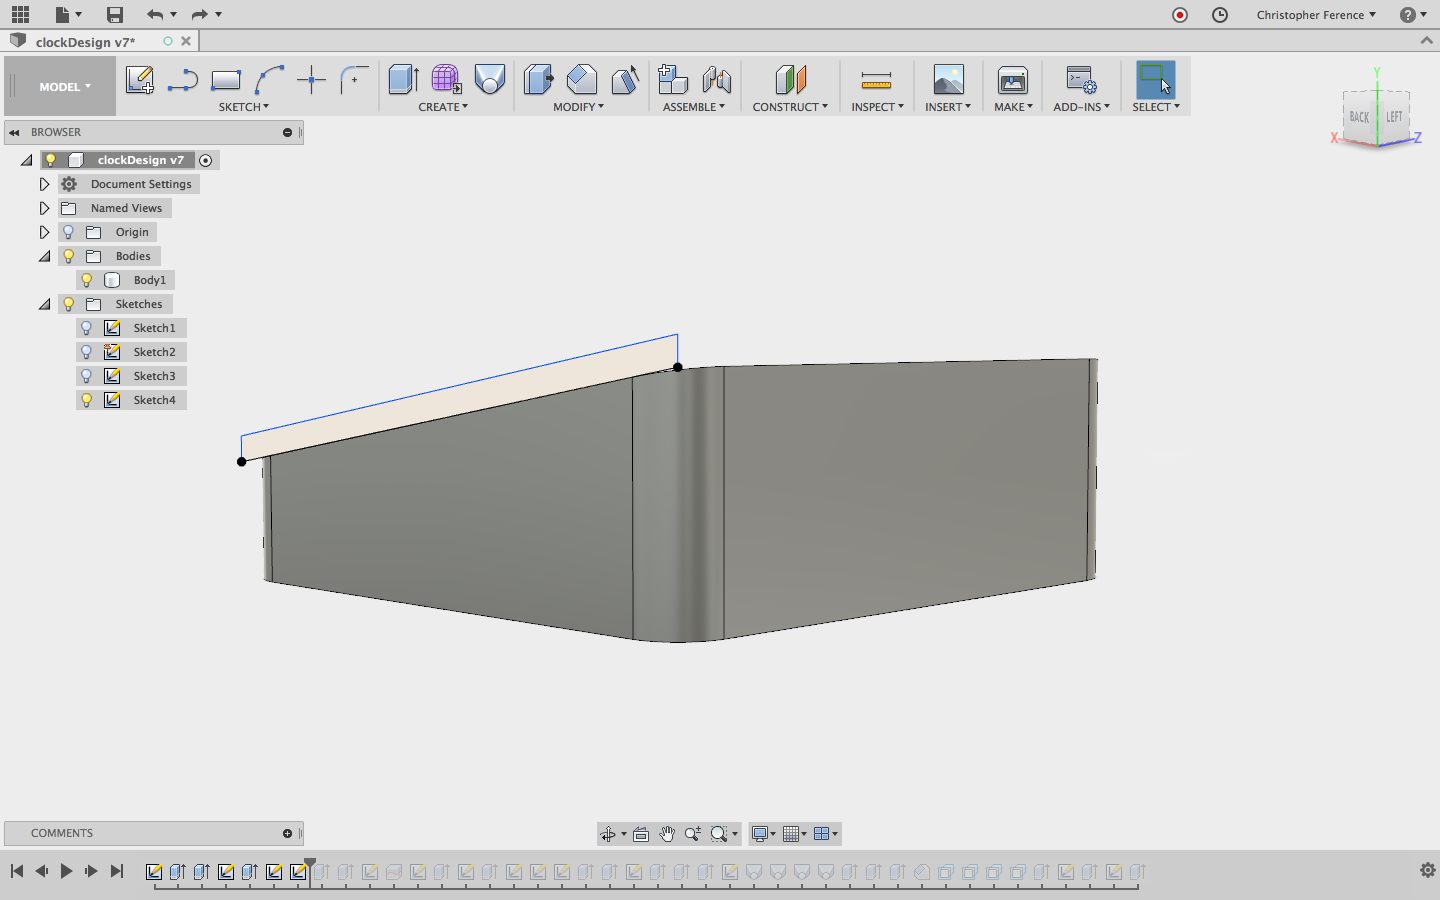Open the Christopher Ference account menu

click(x=1316, y=15)
